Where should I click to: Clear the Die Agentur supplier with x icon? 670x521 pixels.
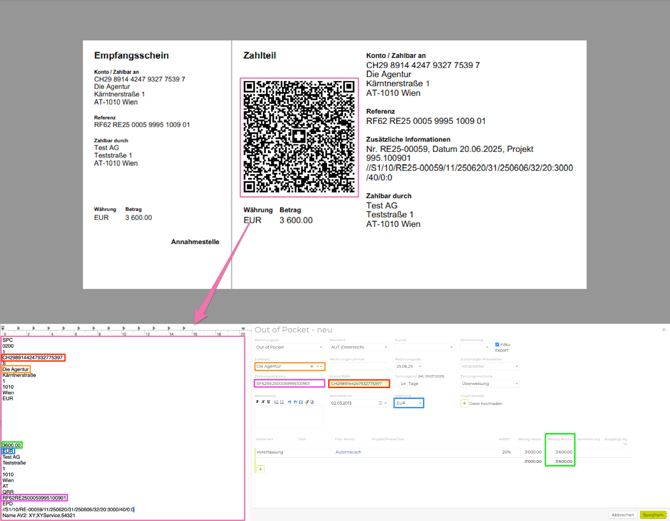click(311, 367)
